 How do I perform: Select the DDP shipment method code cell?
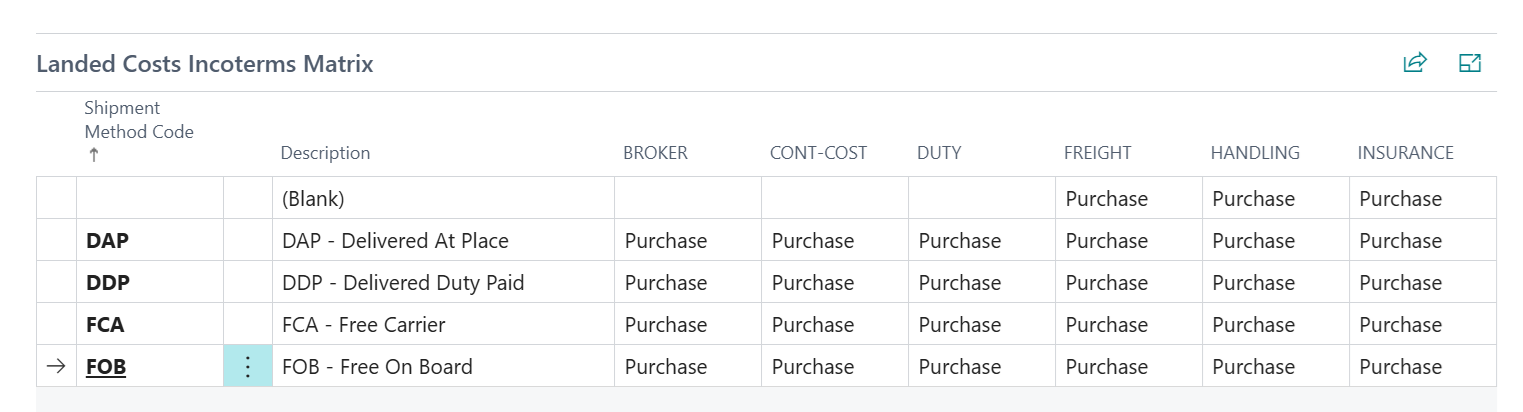108,283
